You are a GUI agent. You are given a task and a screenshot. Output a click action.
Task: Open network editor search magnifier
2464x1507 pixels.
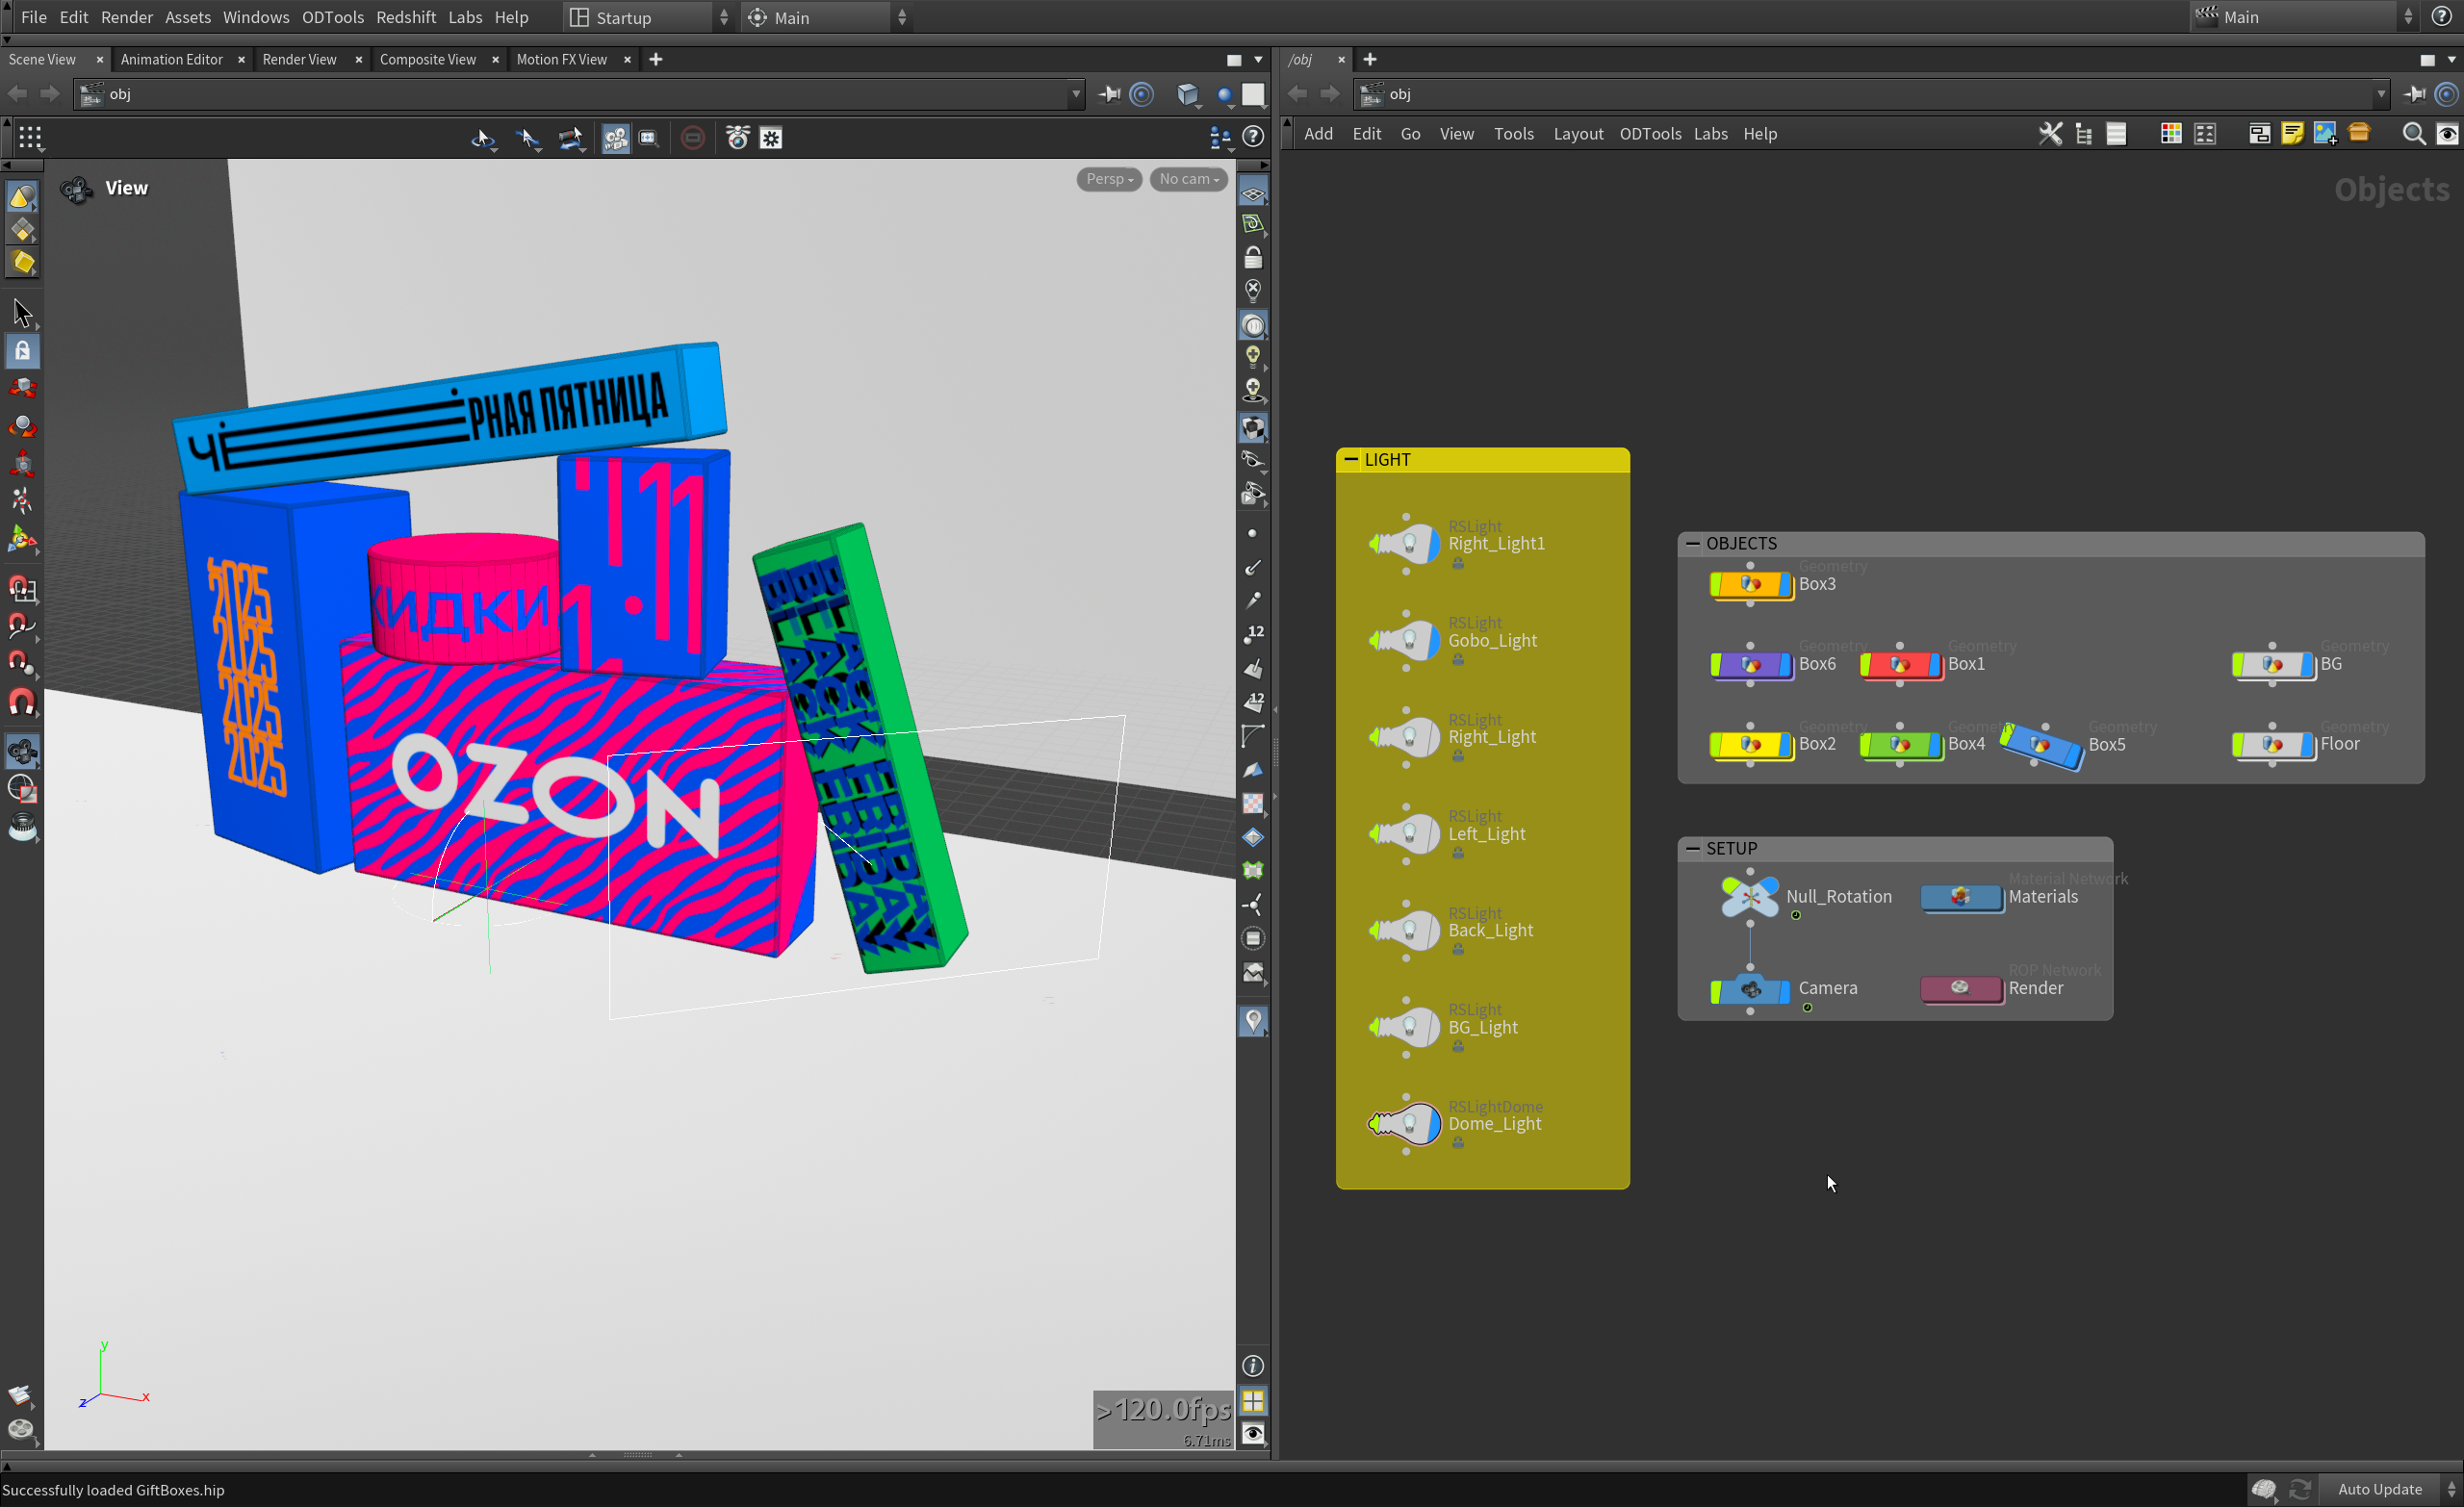pos(2412,134)
